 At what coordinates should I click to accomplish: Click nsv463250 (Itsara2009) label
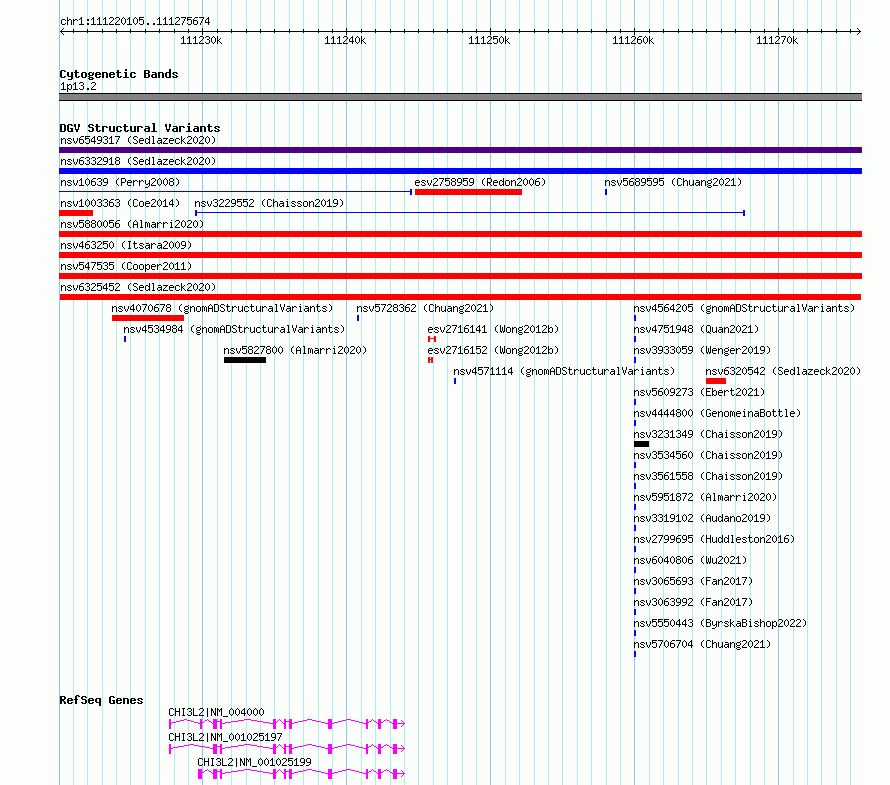pyautogui.click(x=126, y=245)
